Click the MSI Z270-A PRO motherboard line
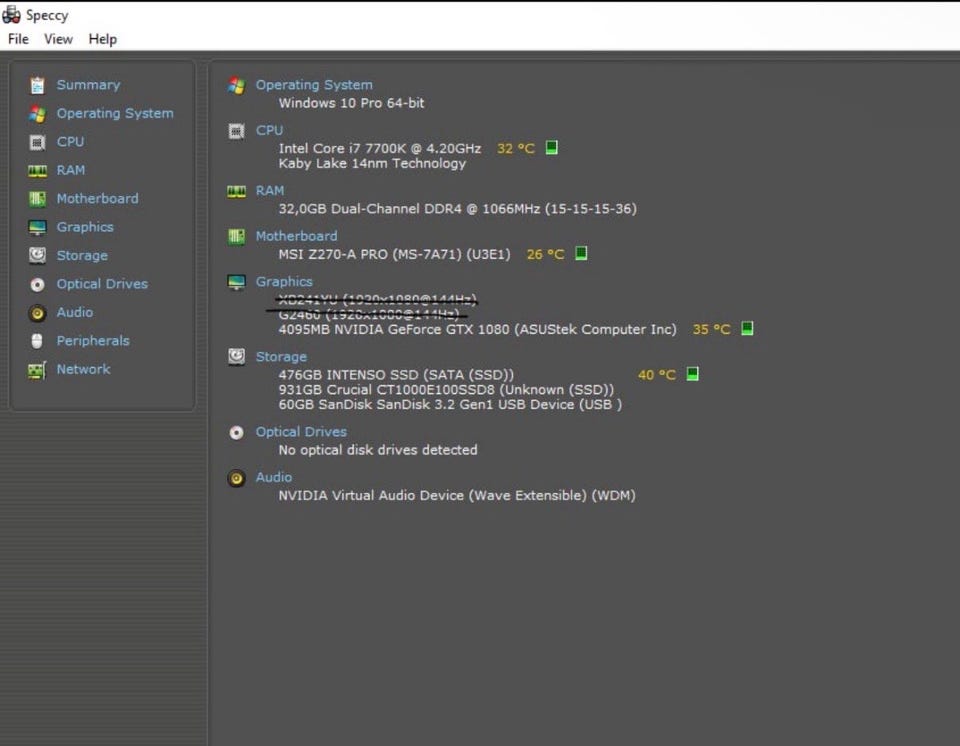The height and width of the screenshot is (746, 960). 394,254
